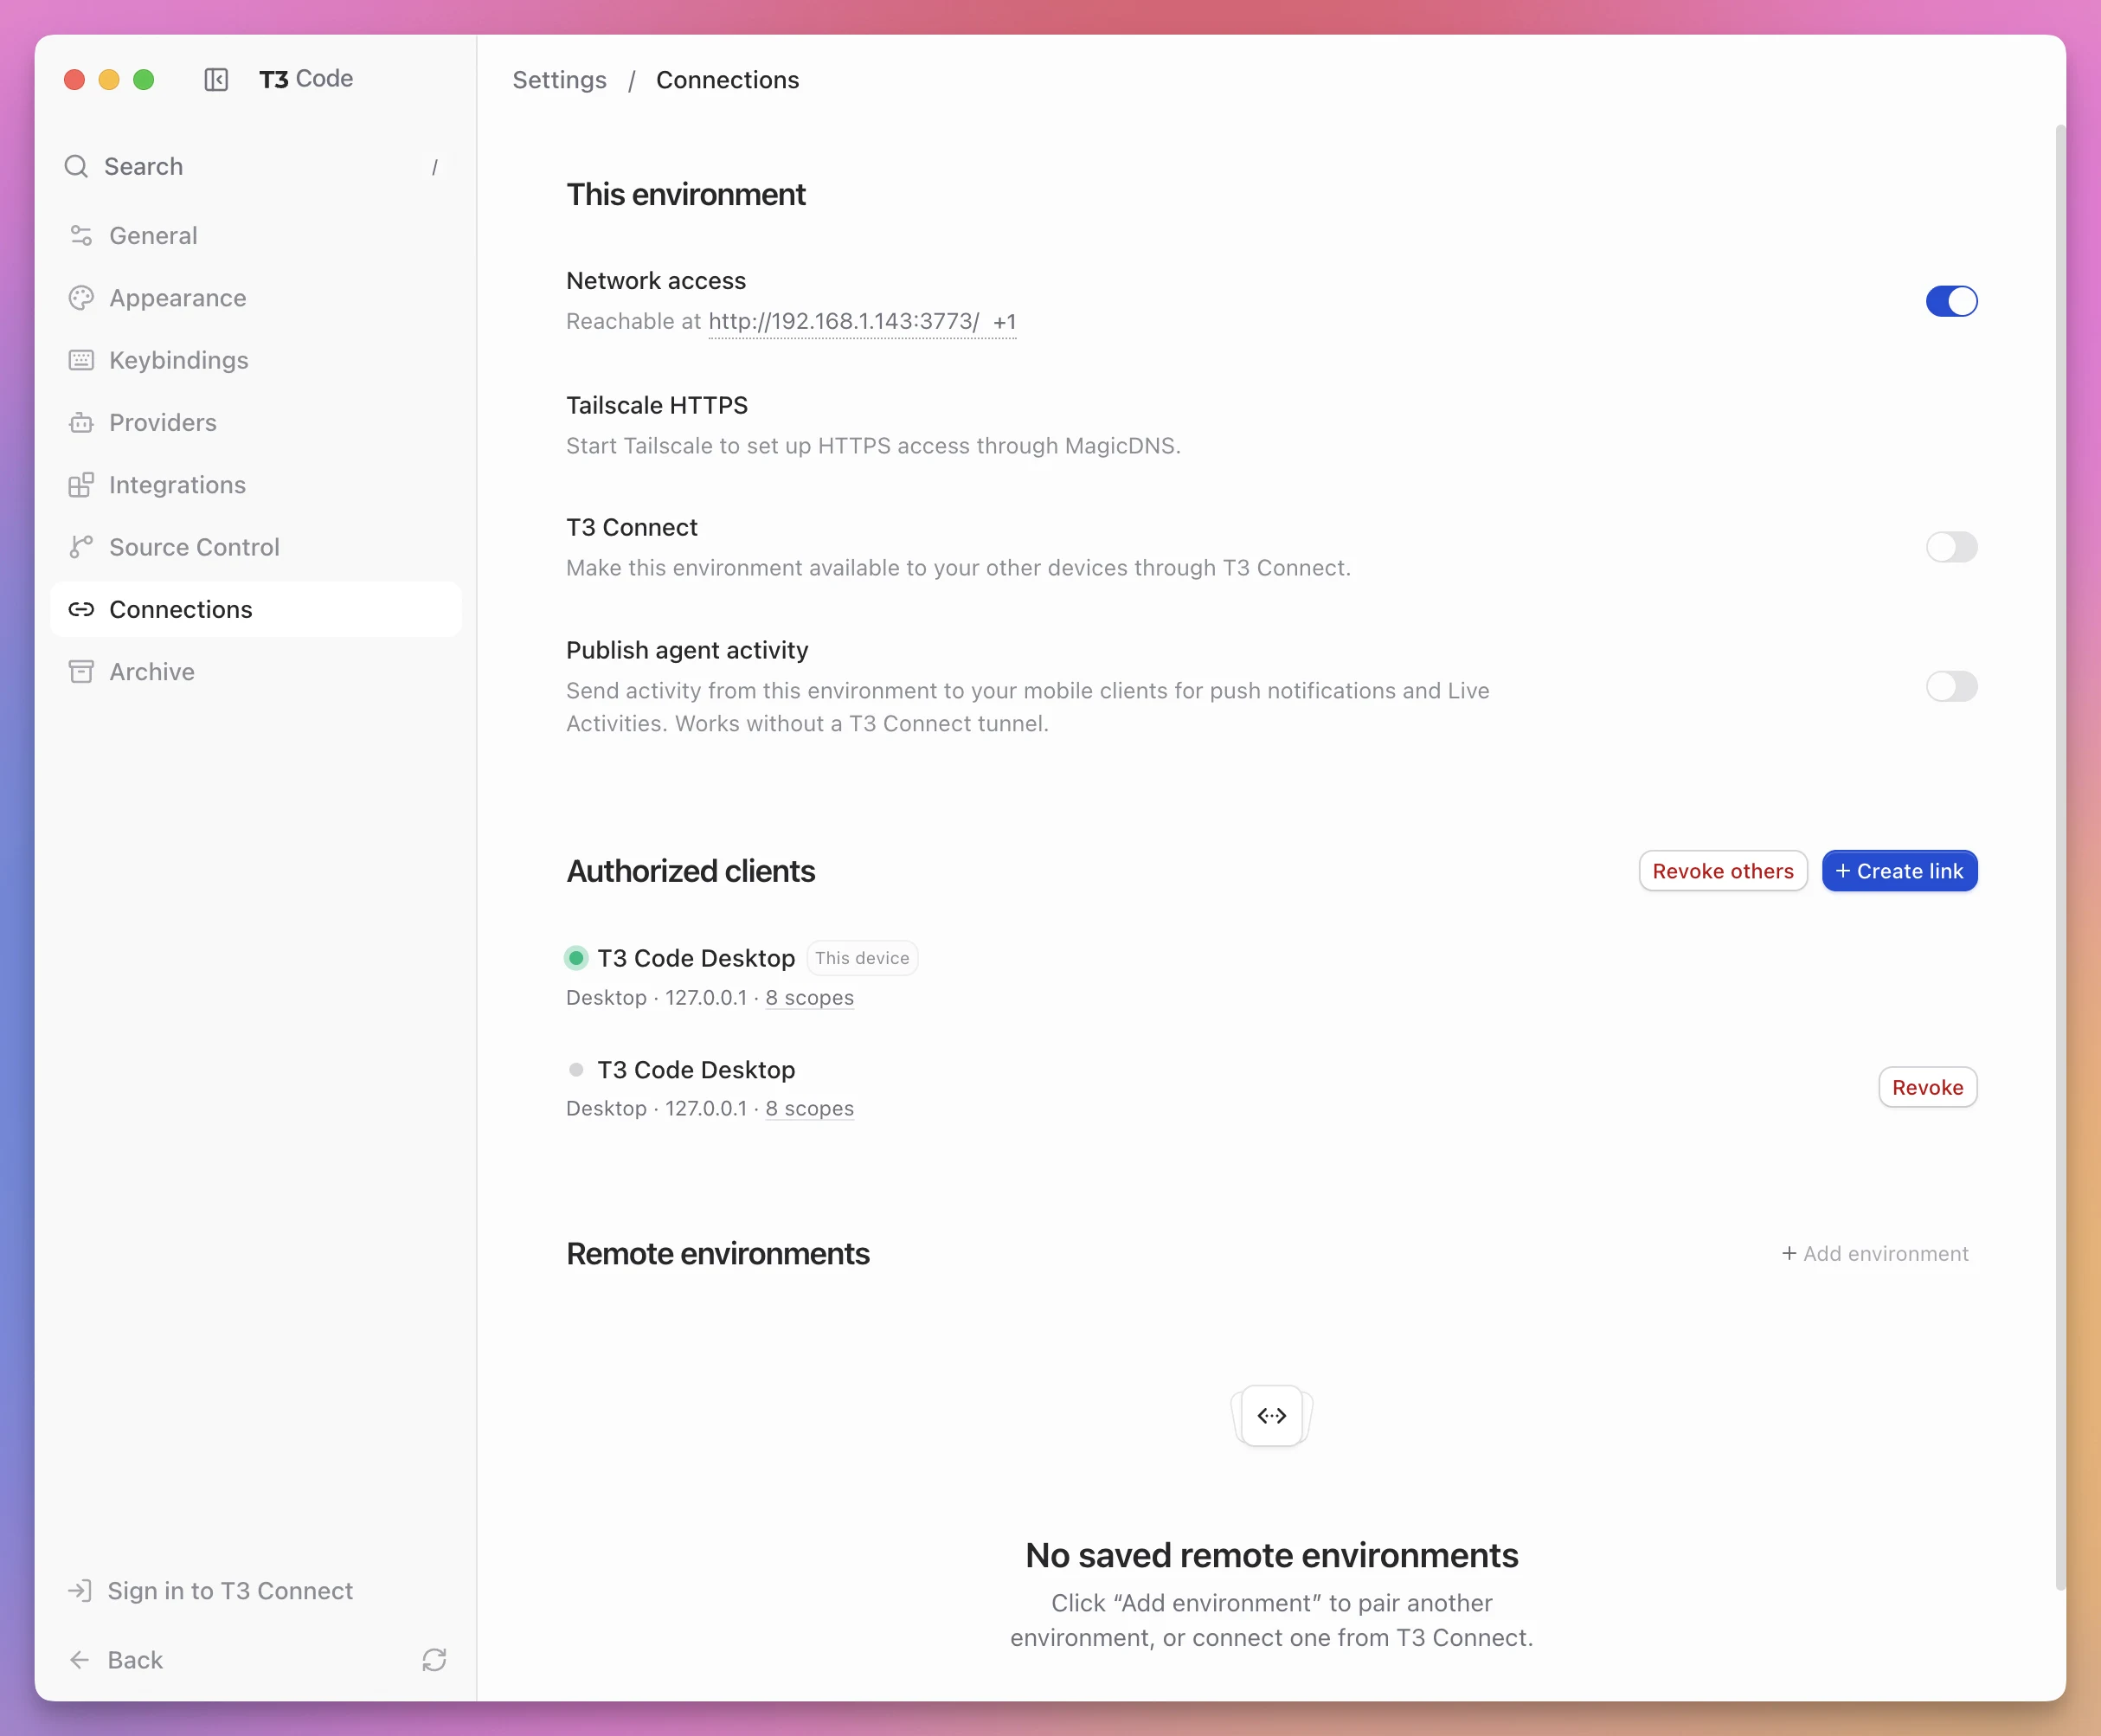View 8 scopes for the second client
2101x1736 pixels.
pyautogui.click(x=809, y=1109)
